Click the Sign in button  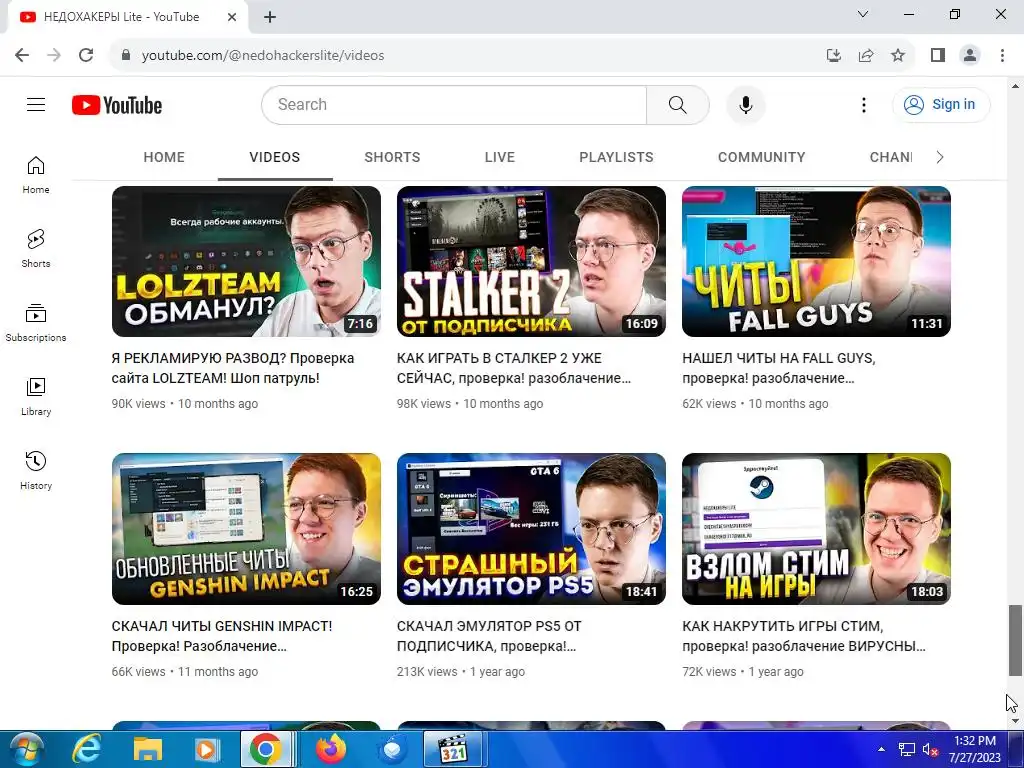940,104
